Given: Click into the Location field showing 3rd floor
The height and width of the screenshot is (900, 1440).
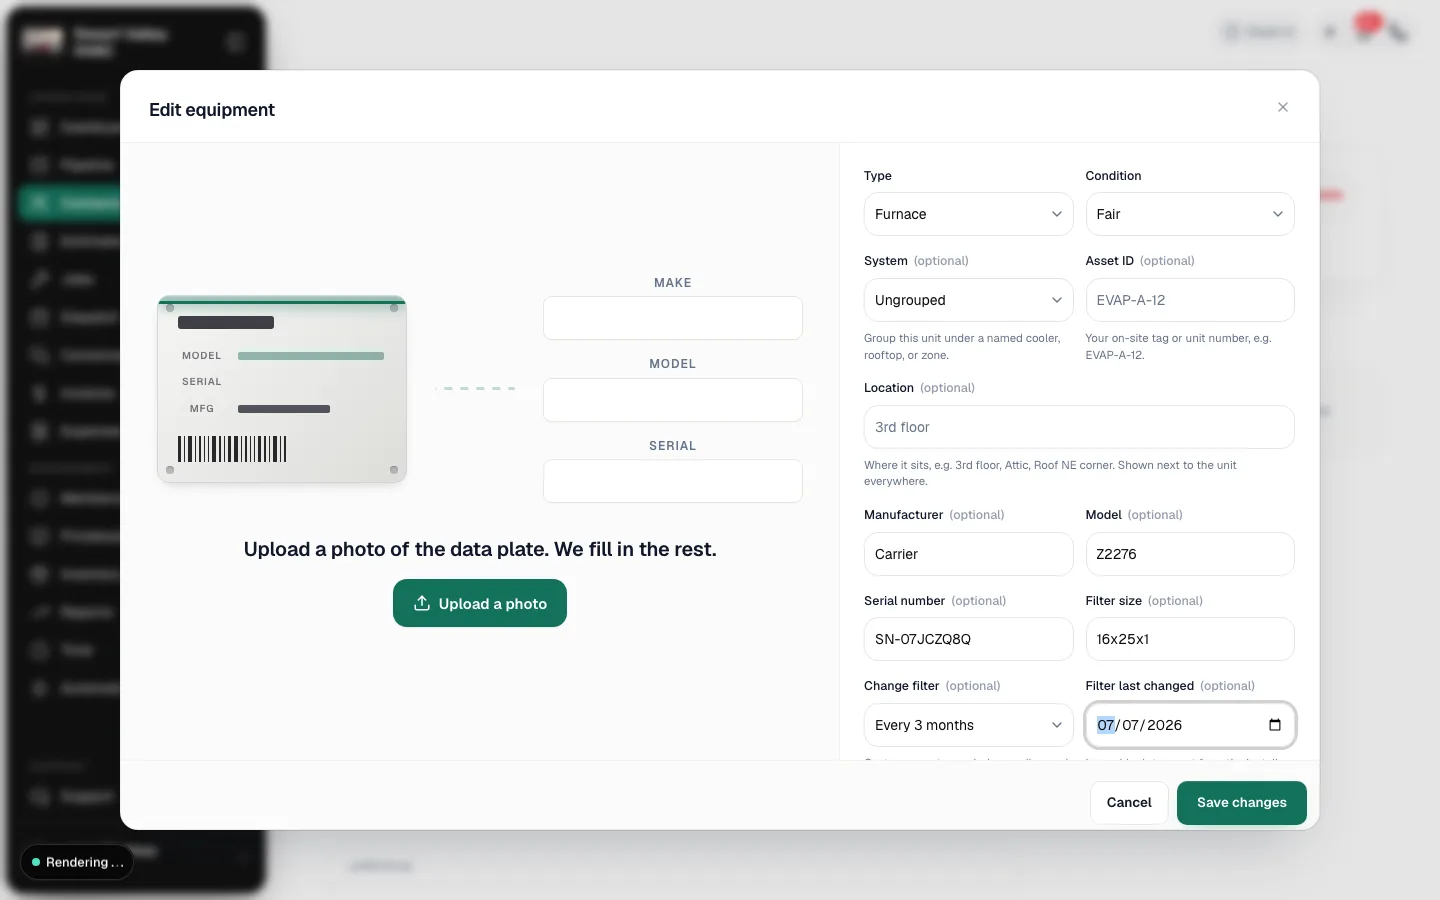Looking at the screenshot, I should [1079, 427].
